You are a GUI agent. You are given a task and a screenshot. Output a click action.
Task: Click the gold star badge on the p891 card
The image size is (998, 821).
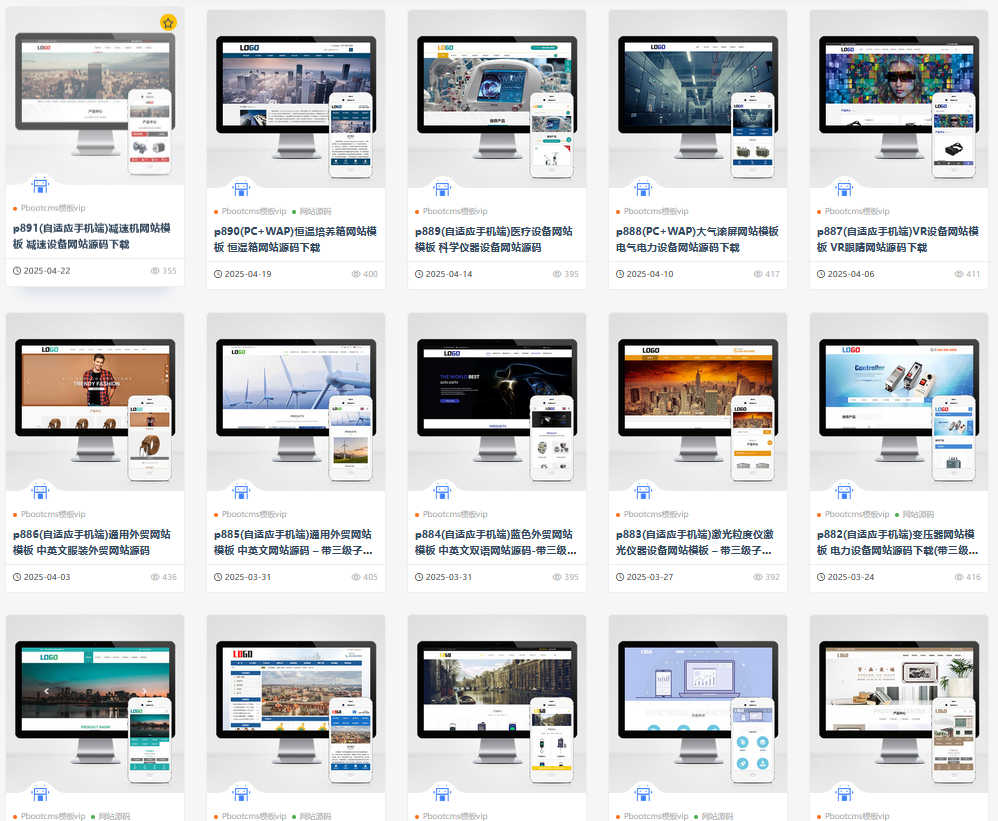point(168,22)
